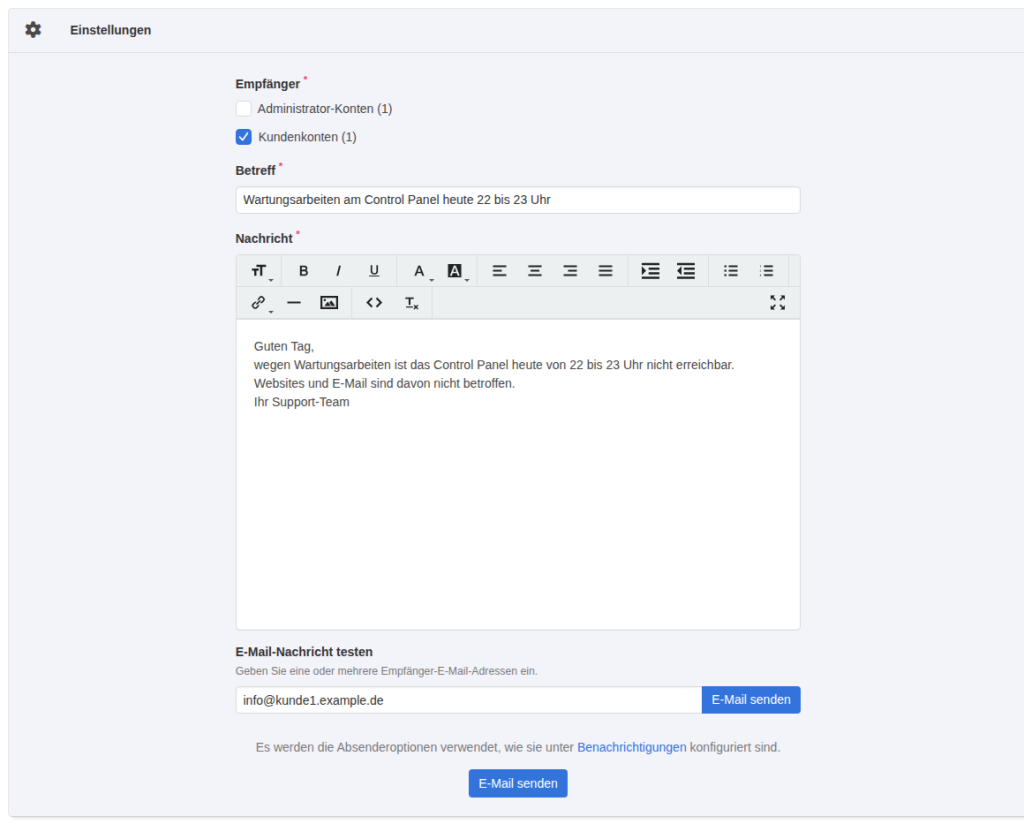Increase indent of the paragraph

click(x=650, y=271)
